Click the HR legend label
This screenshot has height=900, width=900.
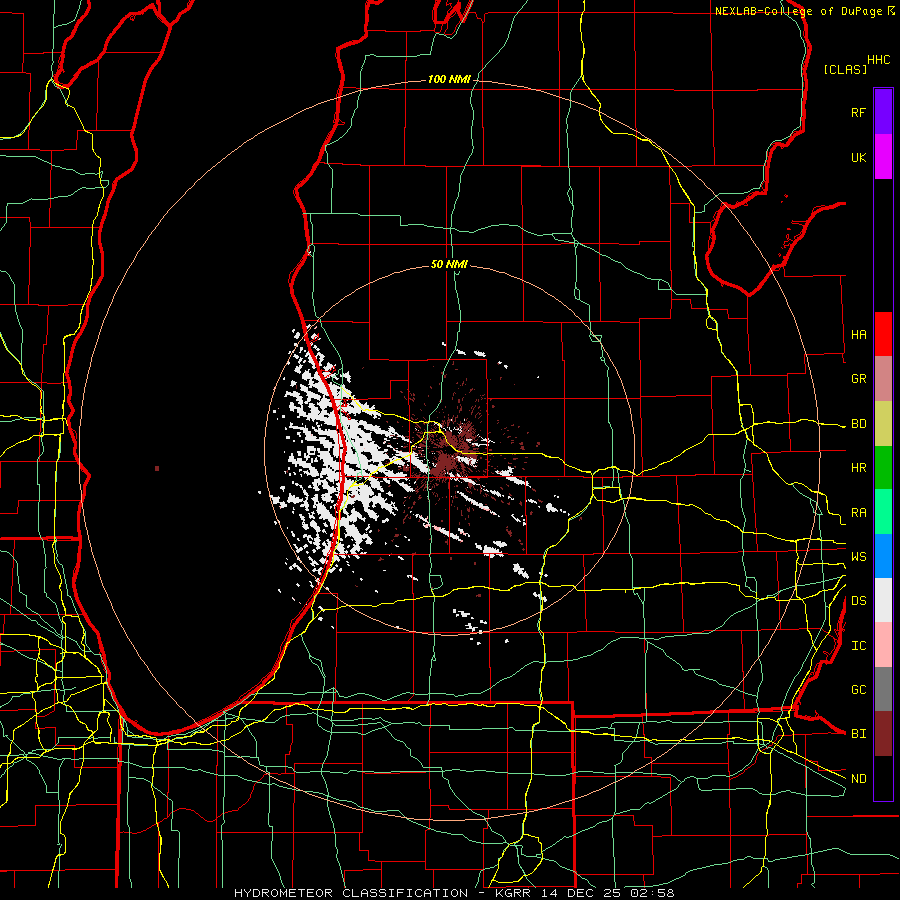click(858, 468)
